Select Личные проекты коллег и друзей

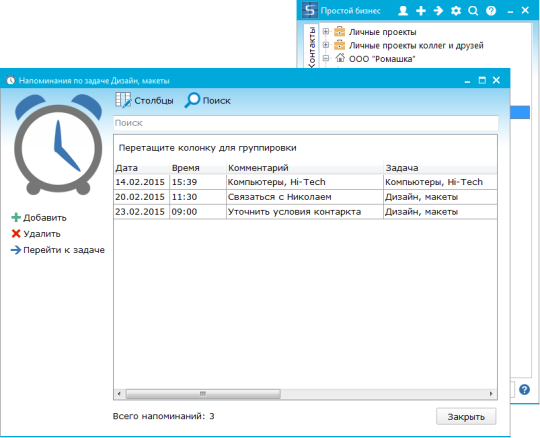tap(416, 45)
